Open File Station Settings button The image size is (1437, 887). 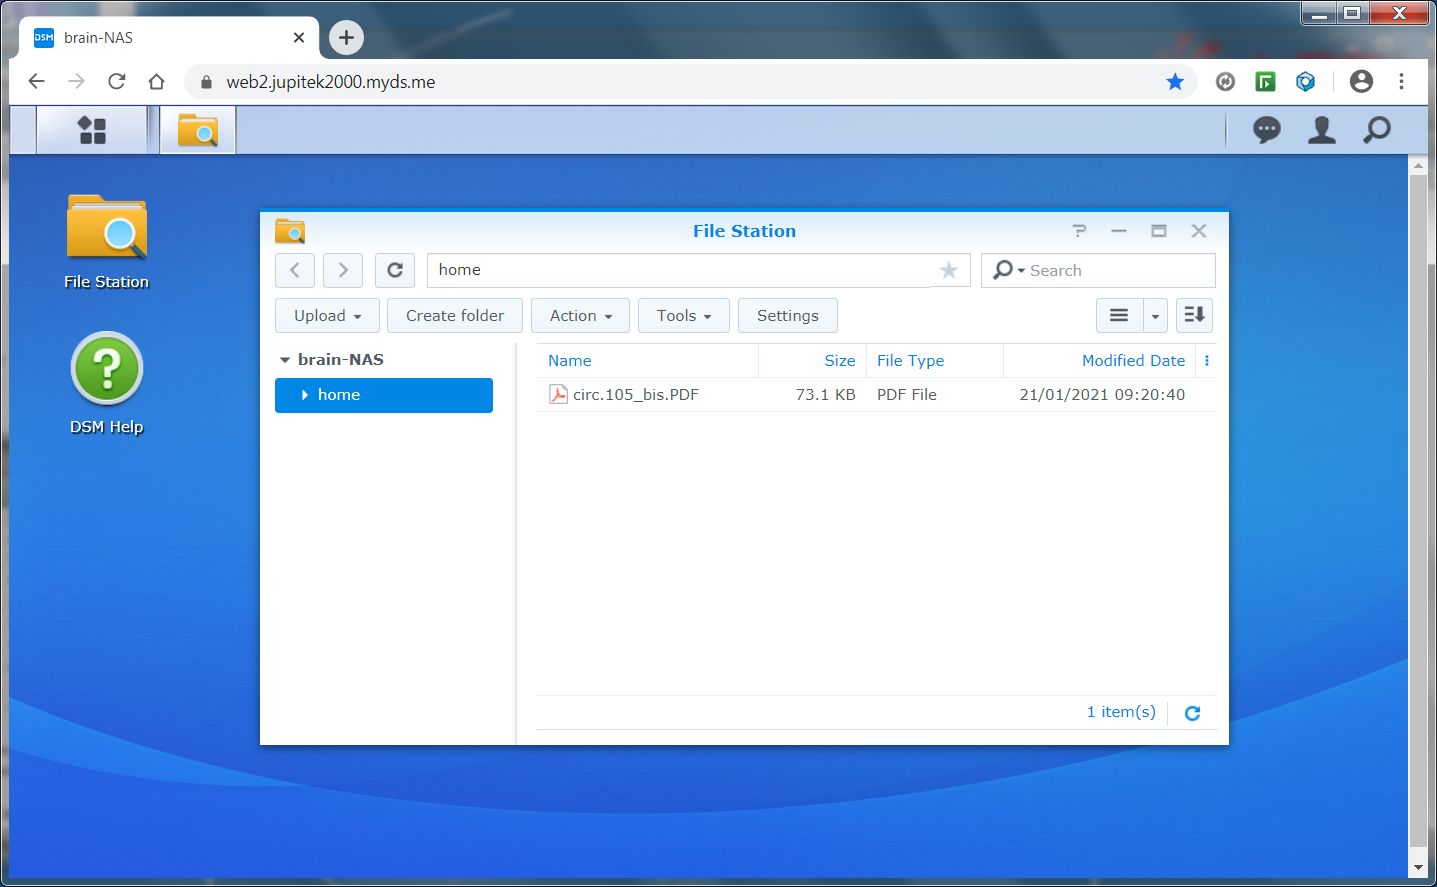click(x=788, y=316)
